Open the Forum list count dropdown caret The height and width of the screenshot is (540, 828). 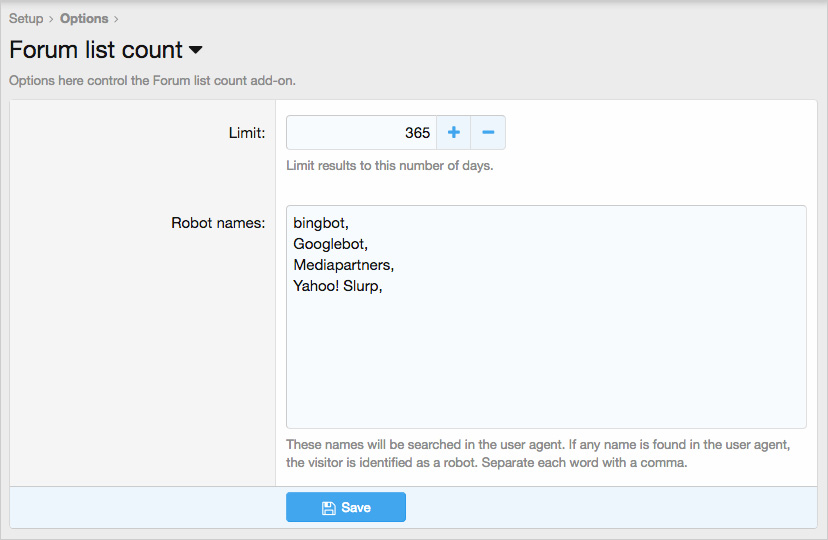coord(196,50)
